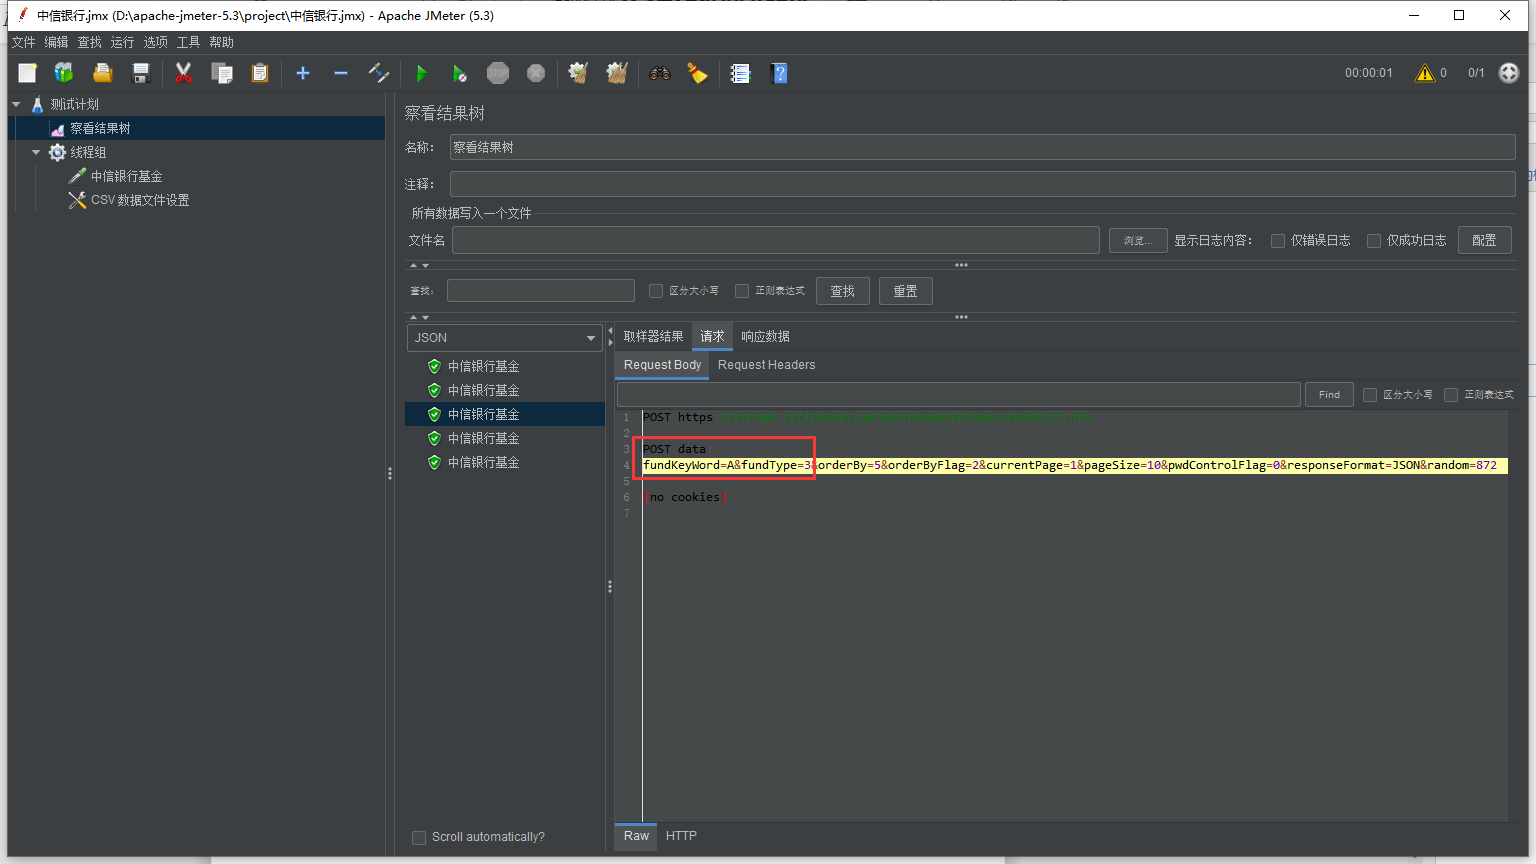Open the 选项 menu
The height and width of the screenshot is (864, 1536).
coord(155,42)
